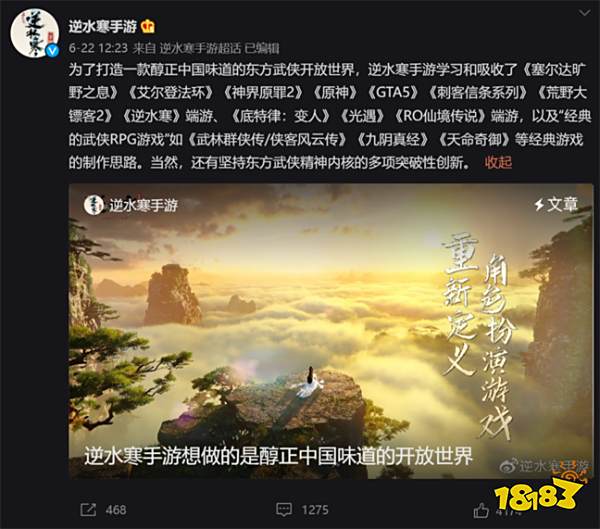Open the 逆水寒手游超话 source link
The image size is (600, 529).
coord(200,48)
